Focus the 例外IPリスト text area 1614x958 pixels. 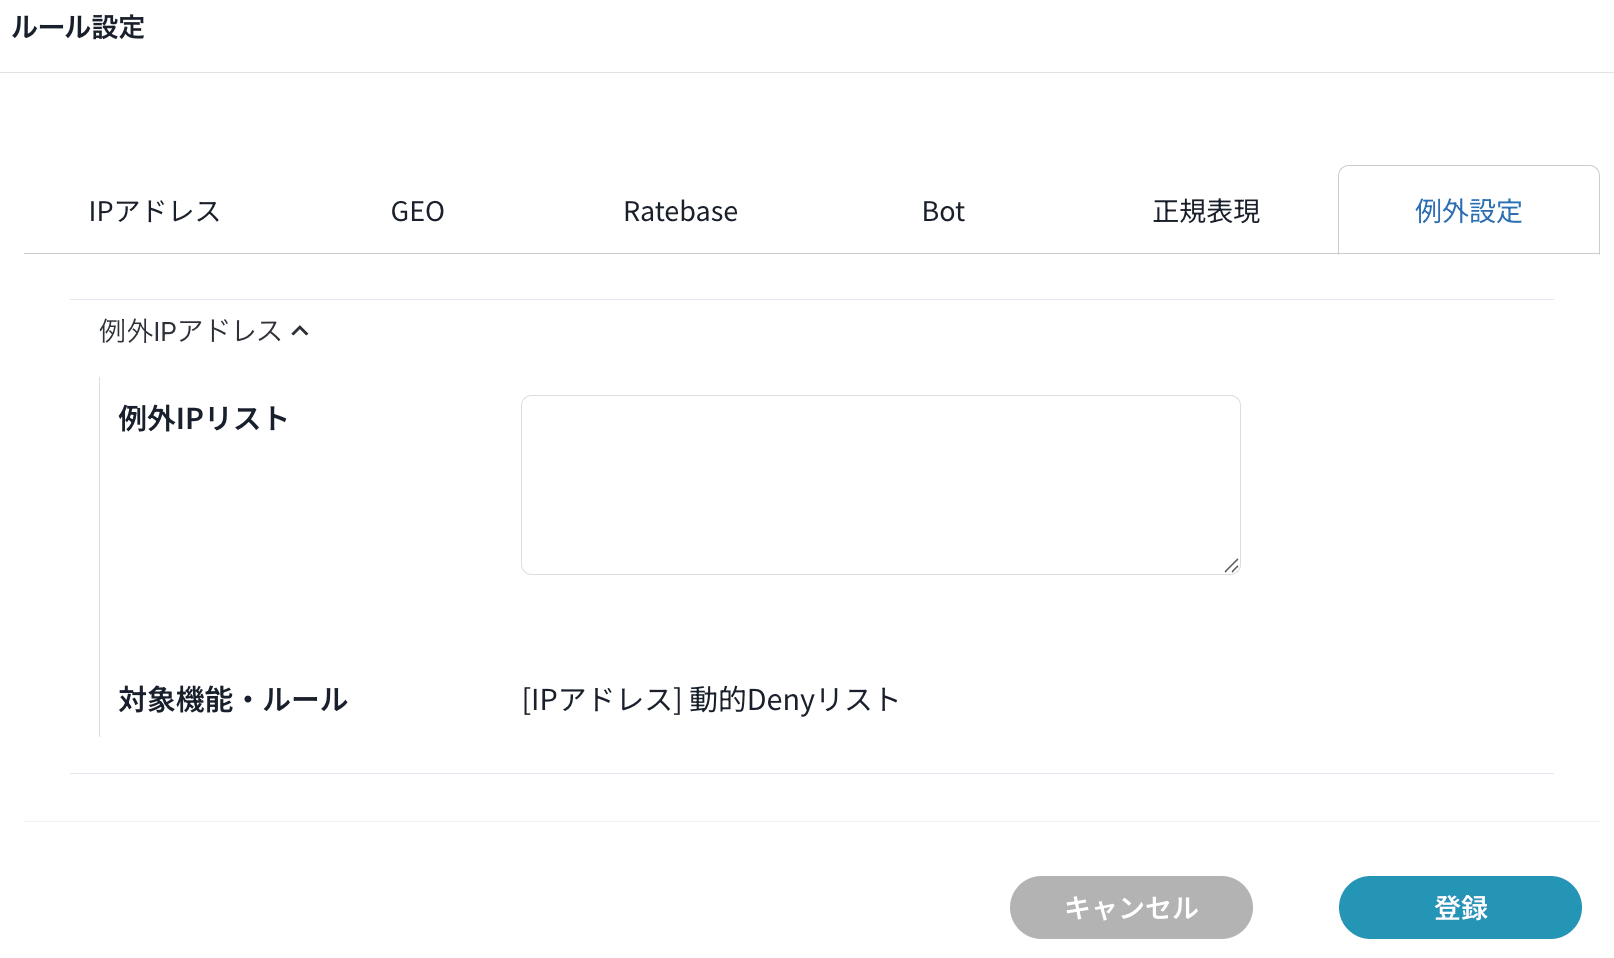880,485
